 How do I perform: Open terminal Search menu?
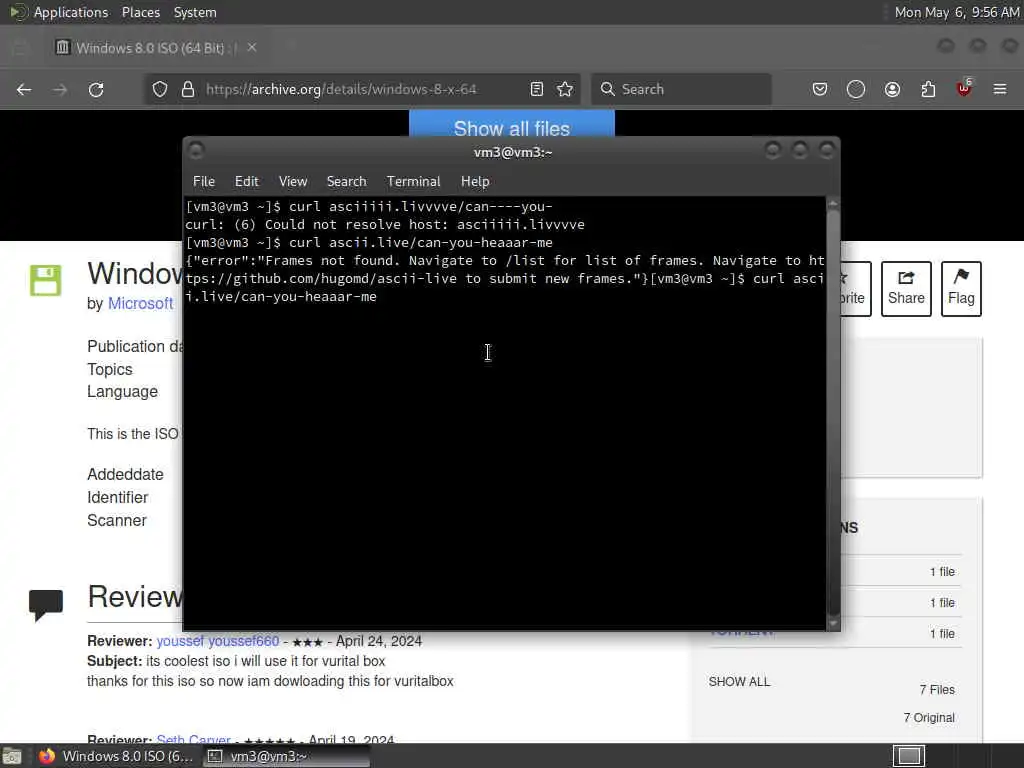coord(346,182)
